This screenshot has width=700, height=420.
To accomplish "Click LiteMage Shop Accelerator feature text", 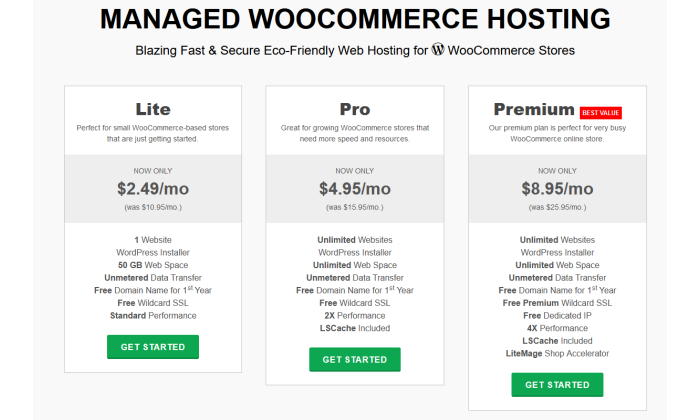I will tap(557, 353).
